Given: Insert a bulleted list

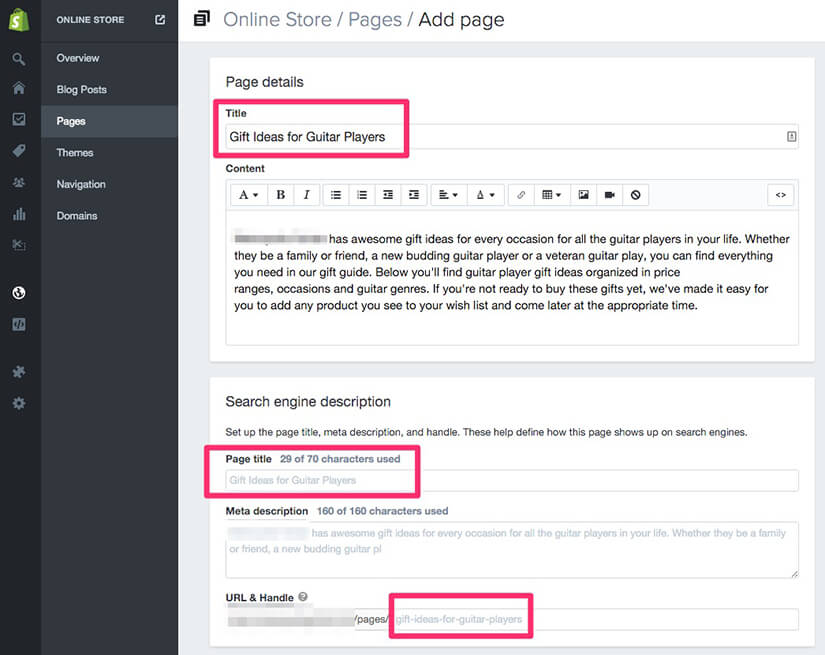Looking at the screenshot, I should coord(336,195).
